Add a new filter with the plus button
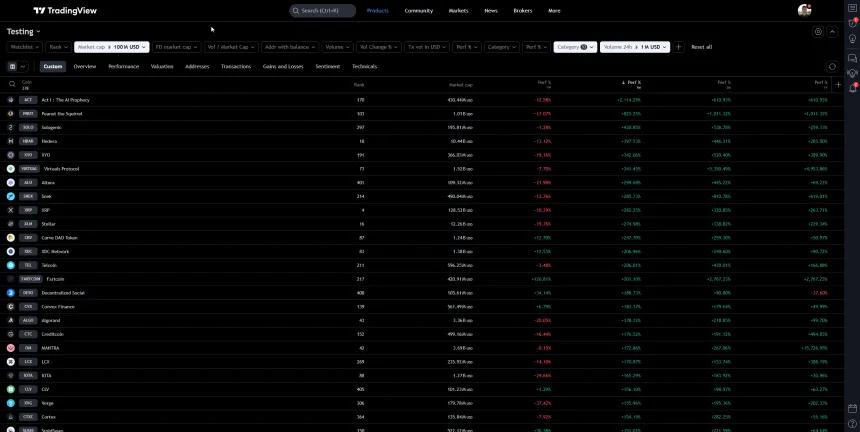860x432 pixels. pyautogui.click(x=678, y=47)
